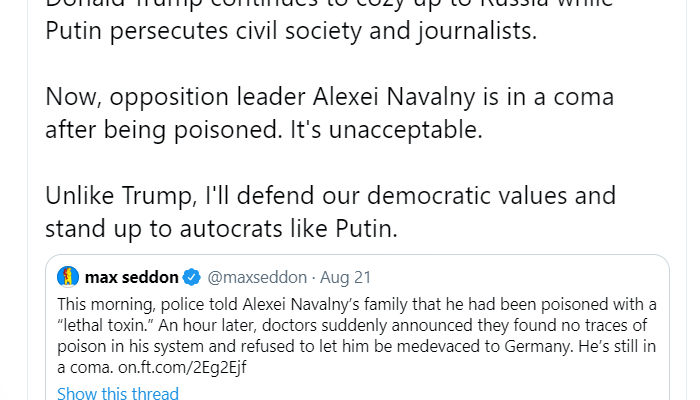Click the line 'Putin persecutes civil society and journalists'
The height and width of the screenshot is (400, 700).
(291, 31)
